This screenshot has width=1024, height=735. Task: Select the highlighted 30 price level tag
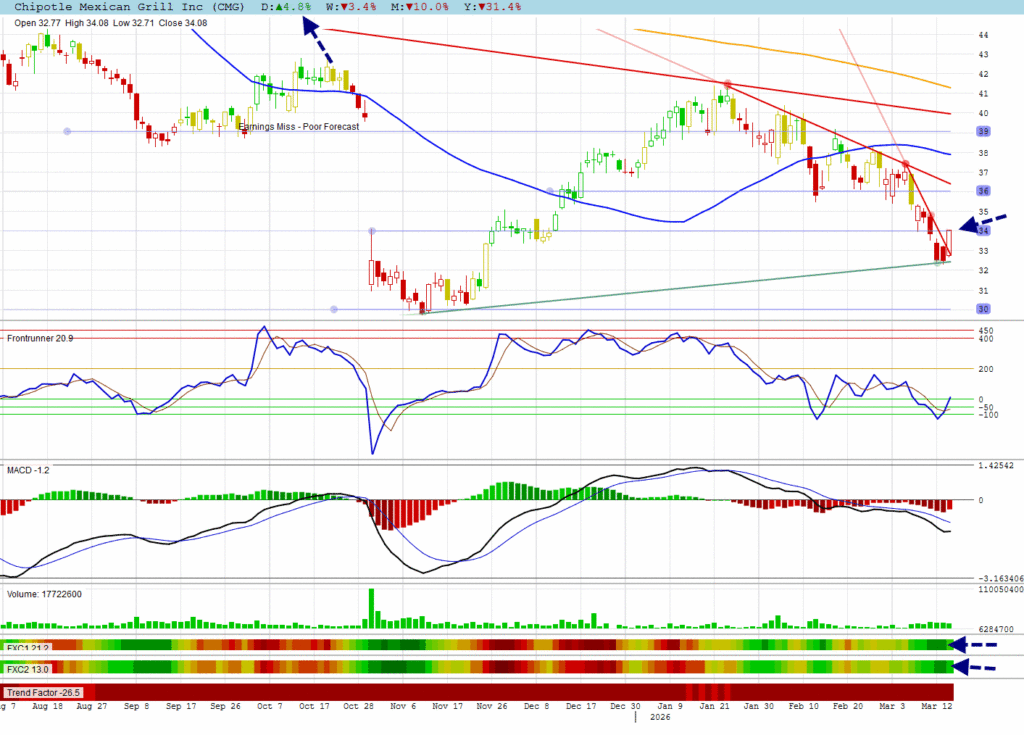point(983,309)
